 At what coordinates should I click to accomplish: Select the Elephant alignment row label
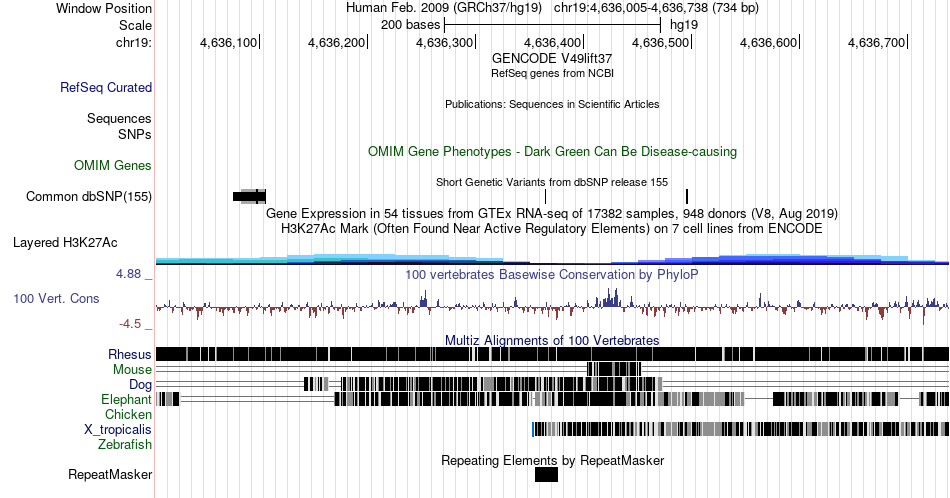pos(127,399)
